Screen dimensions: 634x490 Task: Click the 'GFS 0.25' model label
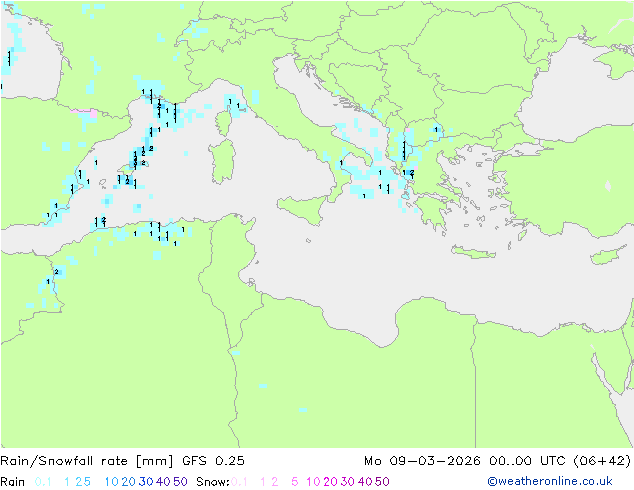click(213, 461)
